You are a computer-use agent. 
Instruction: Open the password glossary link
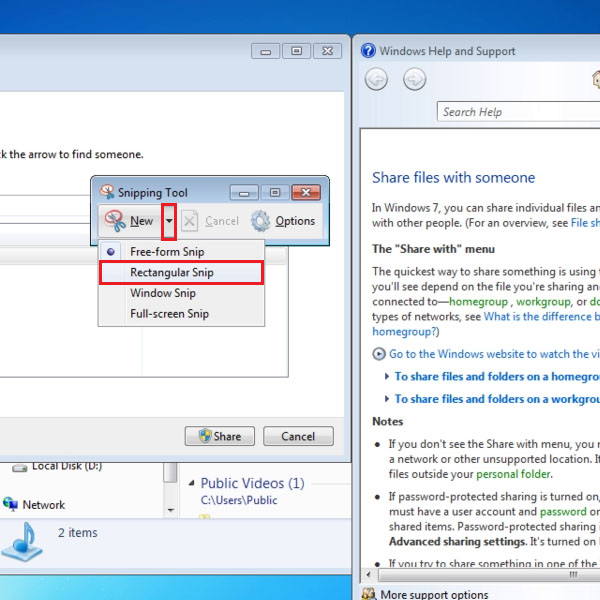563,512
